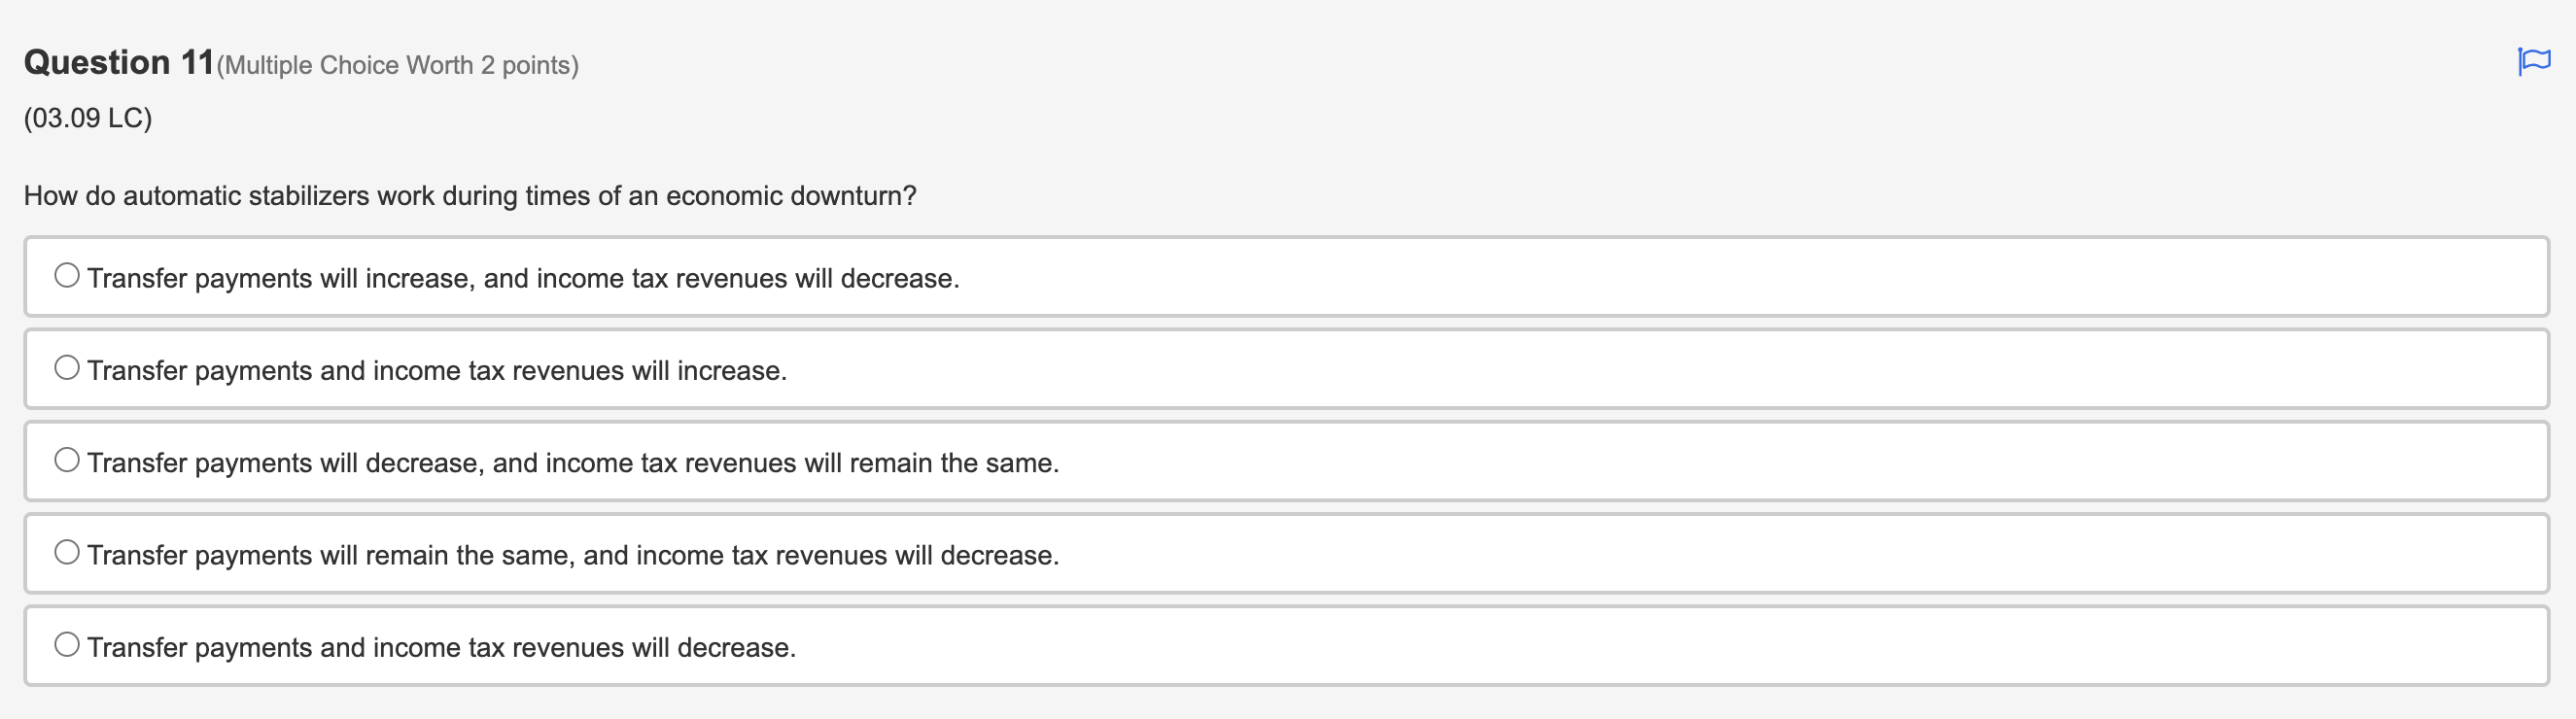This screenshot has width=2576, height=719.
Task: Select 'Transfer payments and income tax revenues will increase'
Action: point(67,366)
